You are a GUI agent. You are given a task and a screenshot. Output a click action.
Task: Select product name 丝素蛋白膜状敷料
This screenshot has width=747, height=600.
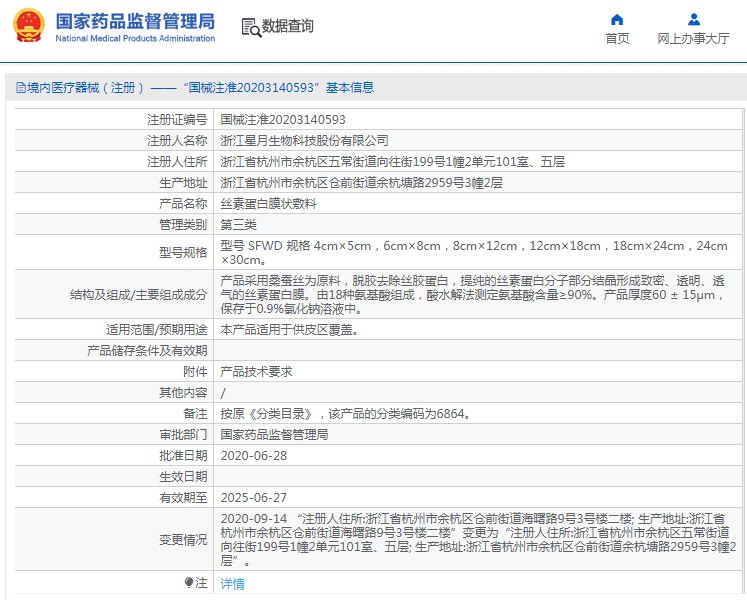pyautogui.click(x=269, y=203)
